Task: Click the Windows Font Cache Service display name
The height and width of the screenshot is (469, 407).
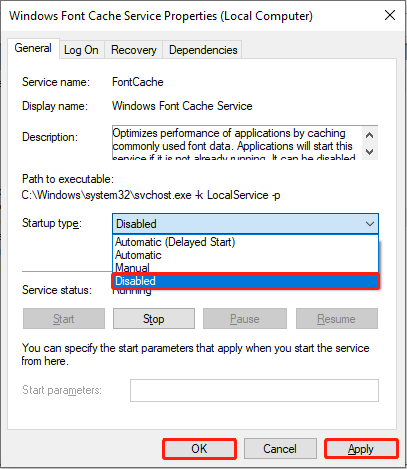Action: (182, 106)
